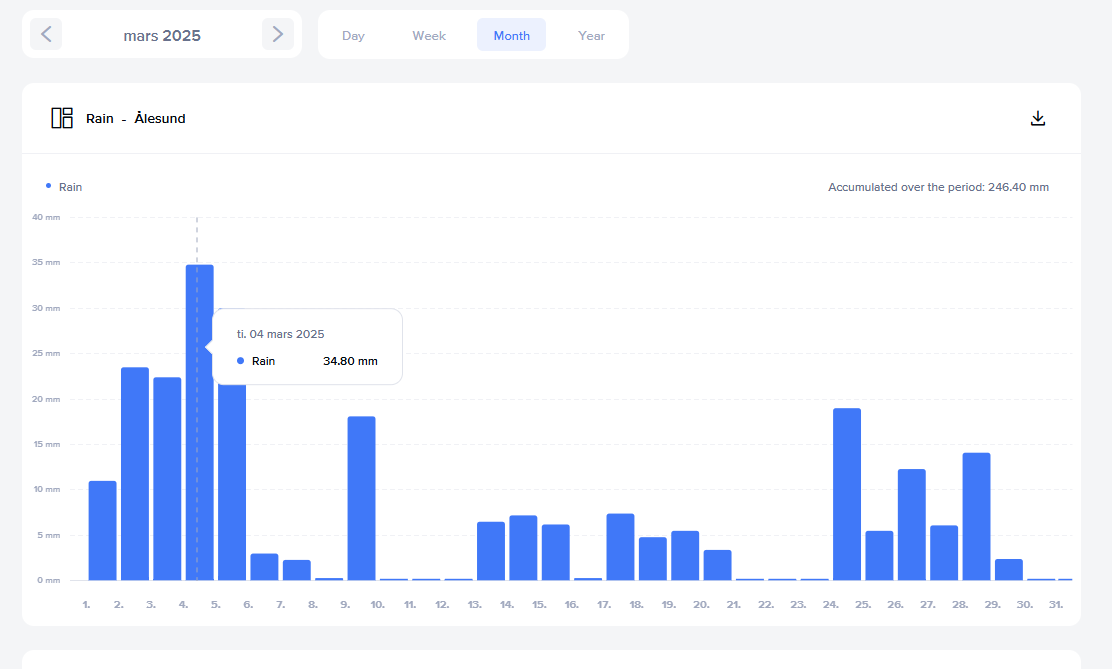Image resolution: width=1112 pixels, height=669 pixels.
Task: Select the Month view tab
Action: coord(511,35)
